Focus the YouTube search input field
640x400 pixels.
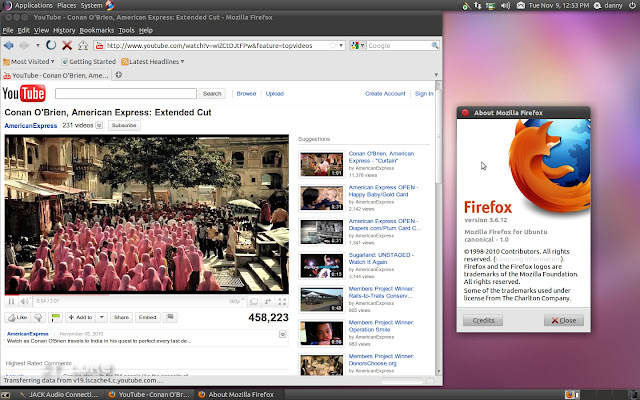pyautogui.click(x=126, y=93)
